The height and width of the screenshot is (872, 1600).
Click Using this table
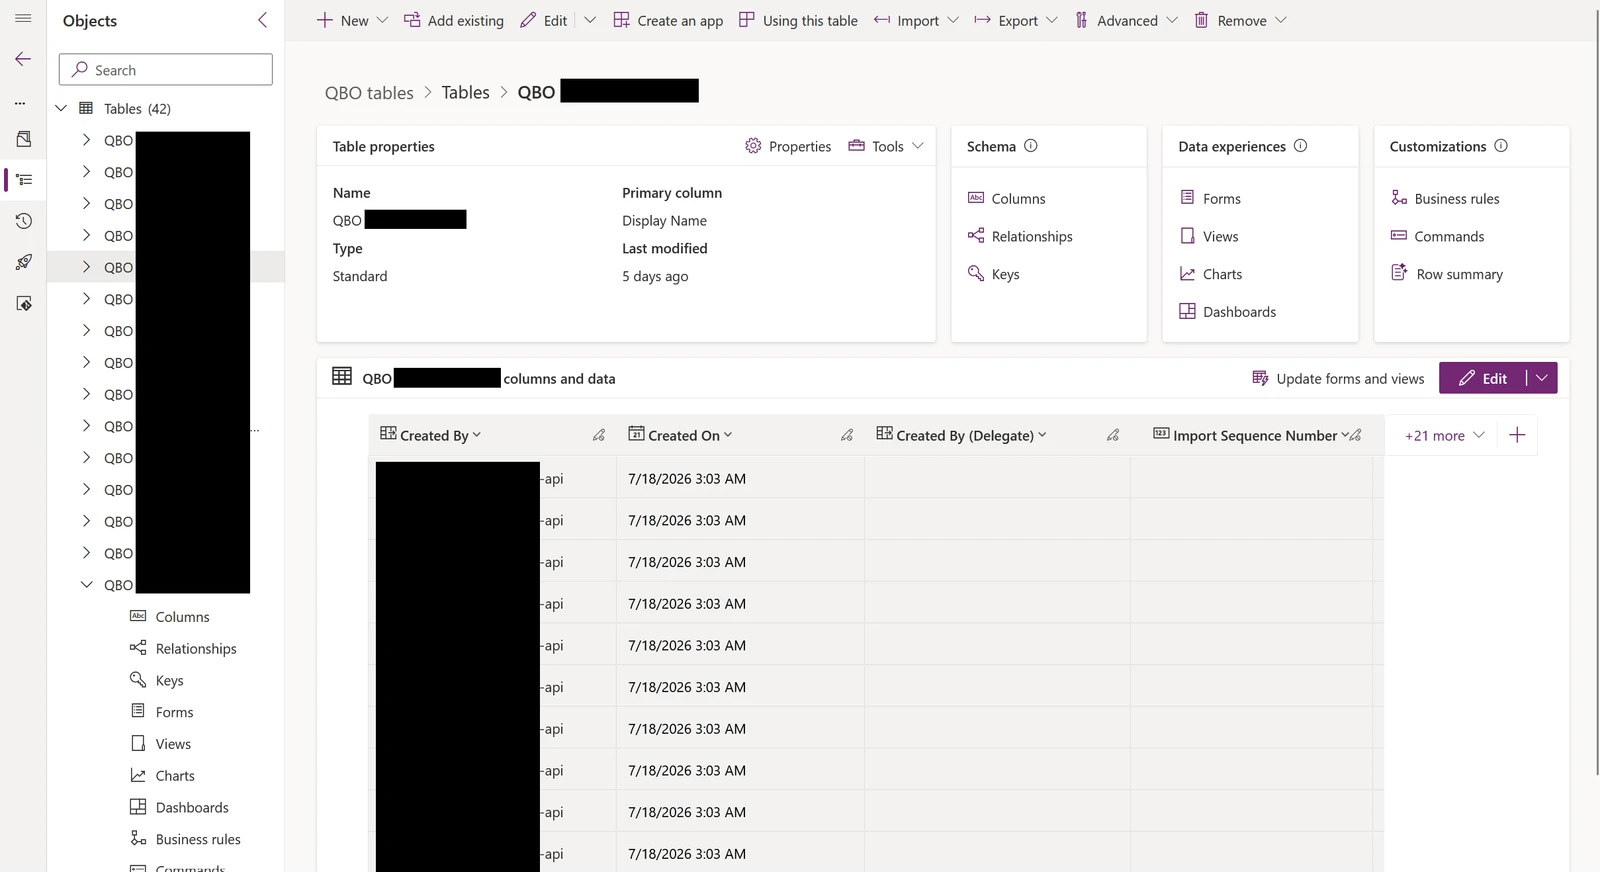[798, 20]
